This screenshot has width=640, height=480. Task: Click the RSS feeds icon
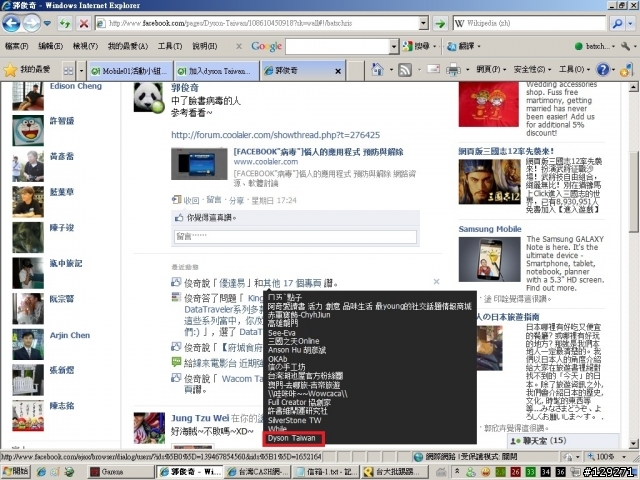tap(404, 70)
